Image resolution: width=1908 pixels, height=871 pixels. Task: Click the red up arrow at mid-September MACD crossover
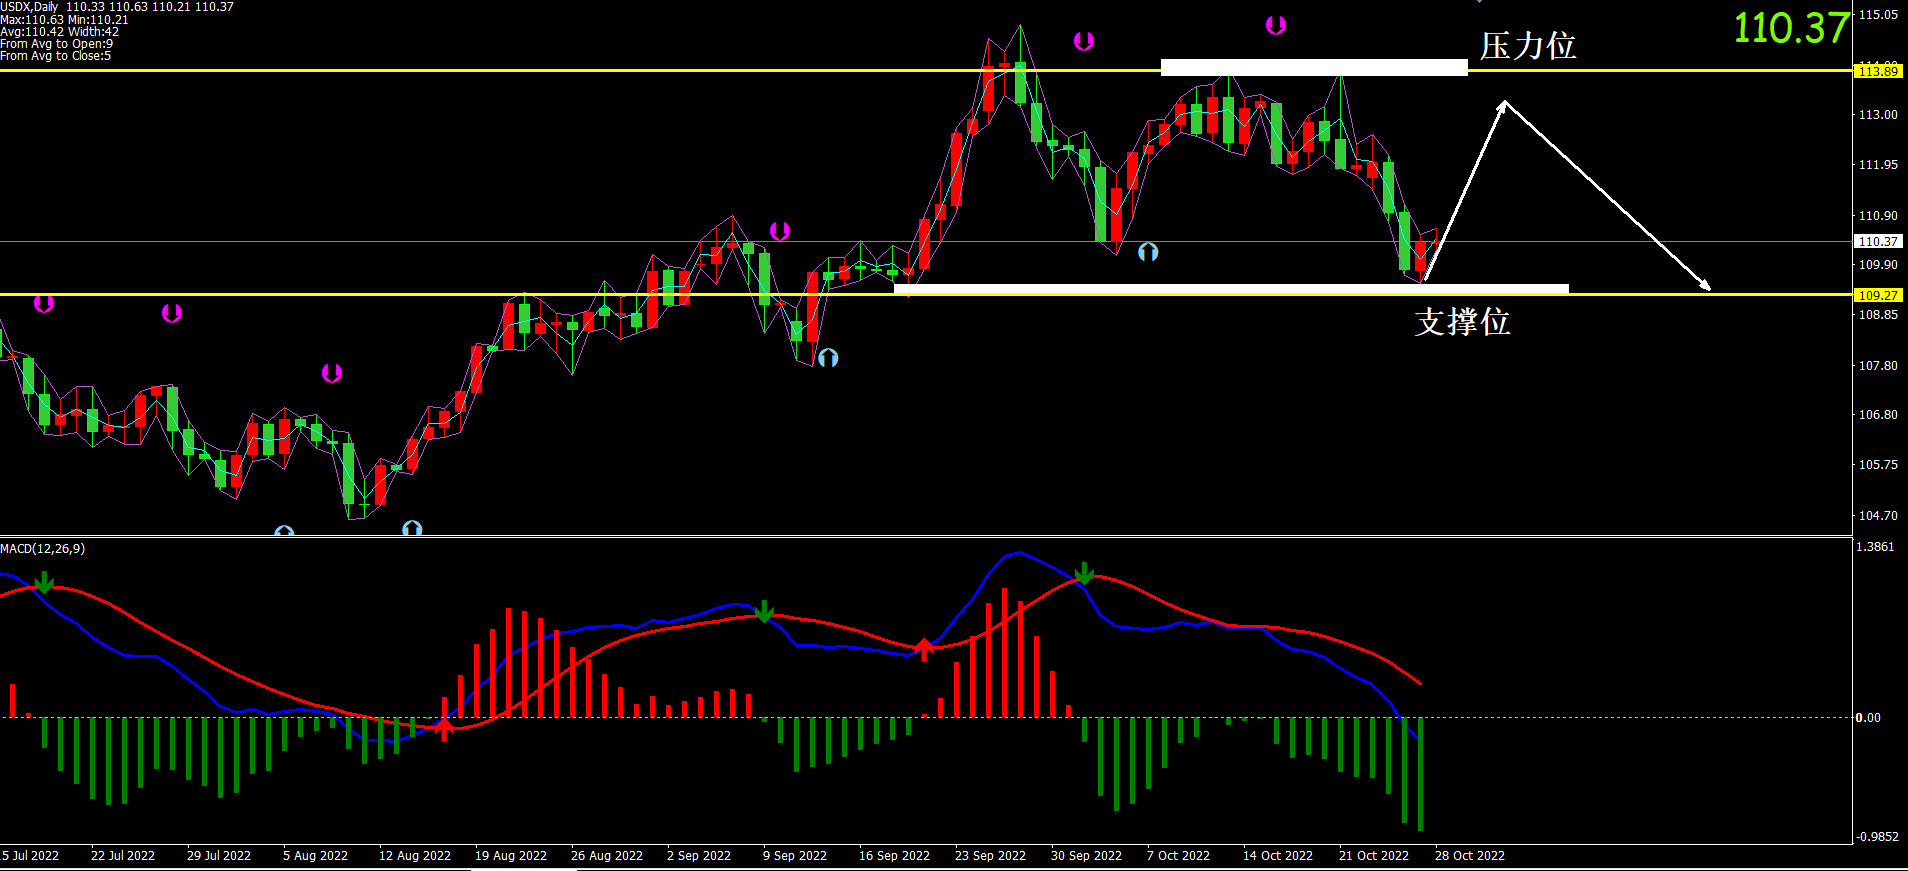(x=925, y=648)
